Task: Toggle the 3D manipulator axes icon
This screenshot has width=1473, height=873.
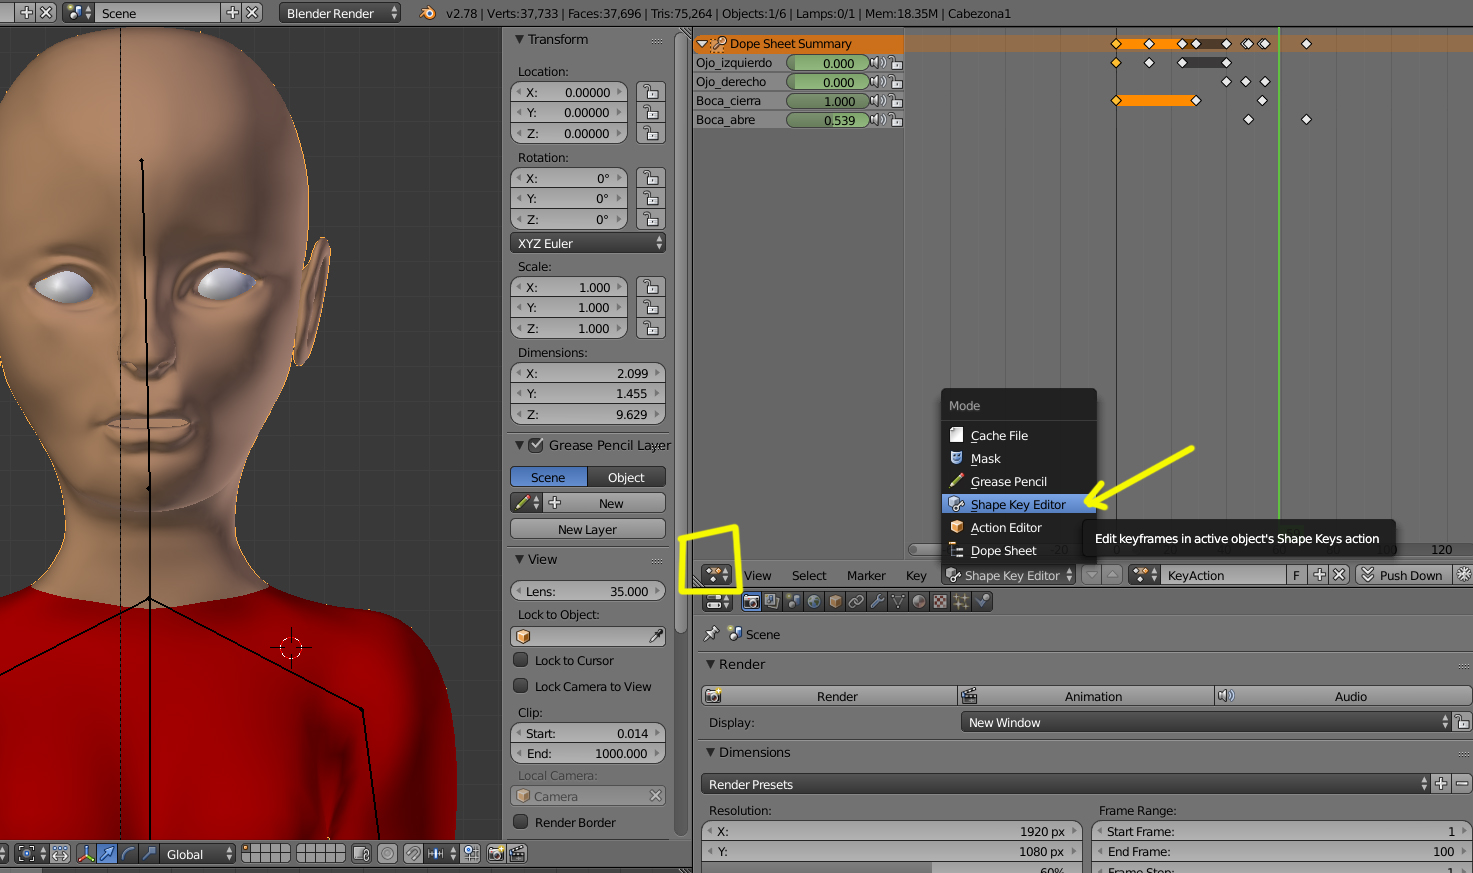Action: [x=86, y=853]
